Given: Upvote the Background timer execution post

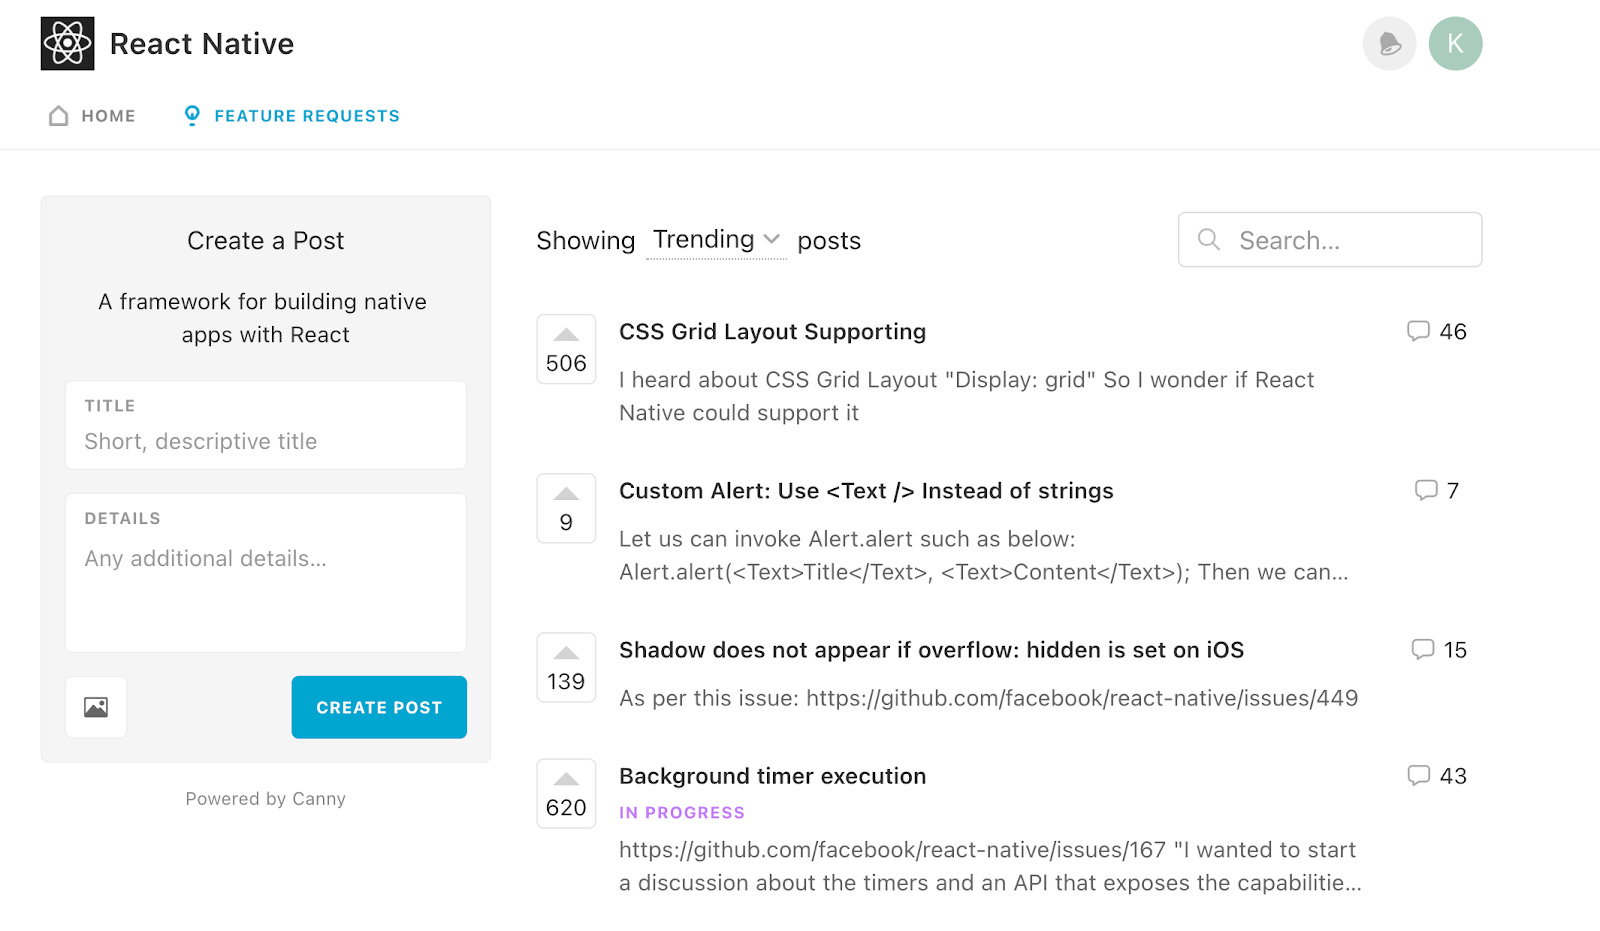Looking at the screenshot, I should pos(566,794).
